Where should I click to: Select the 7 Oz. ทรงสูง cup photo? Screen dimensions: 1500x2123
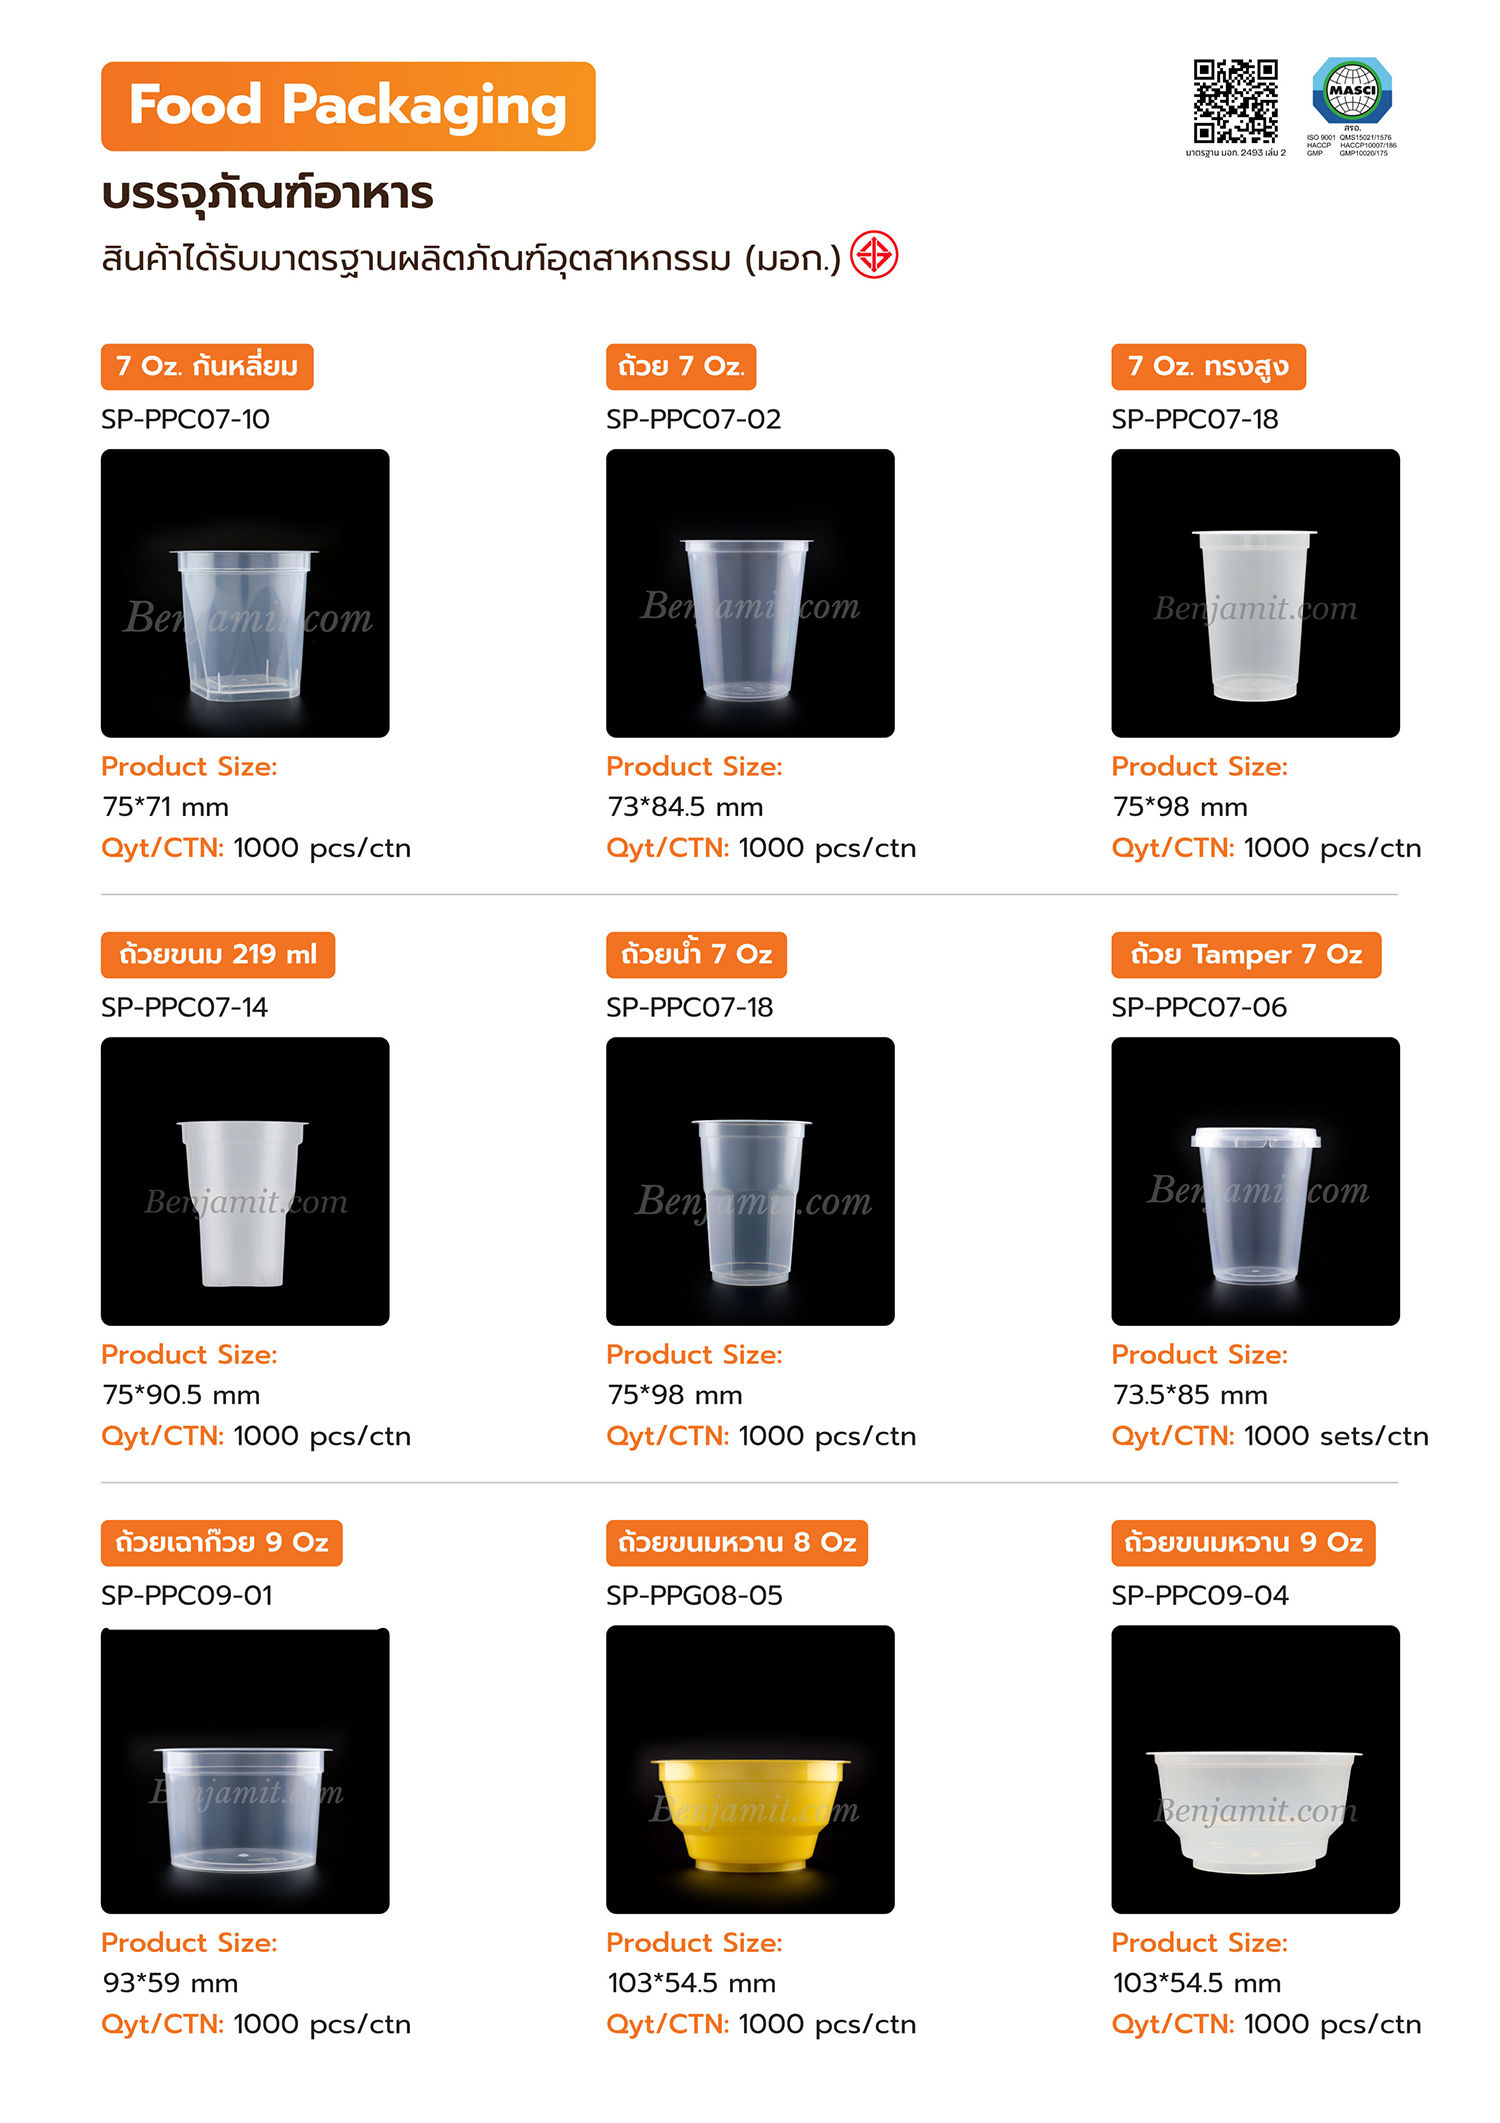(x=1255, y=593)
